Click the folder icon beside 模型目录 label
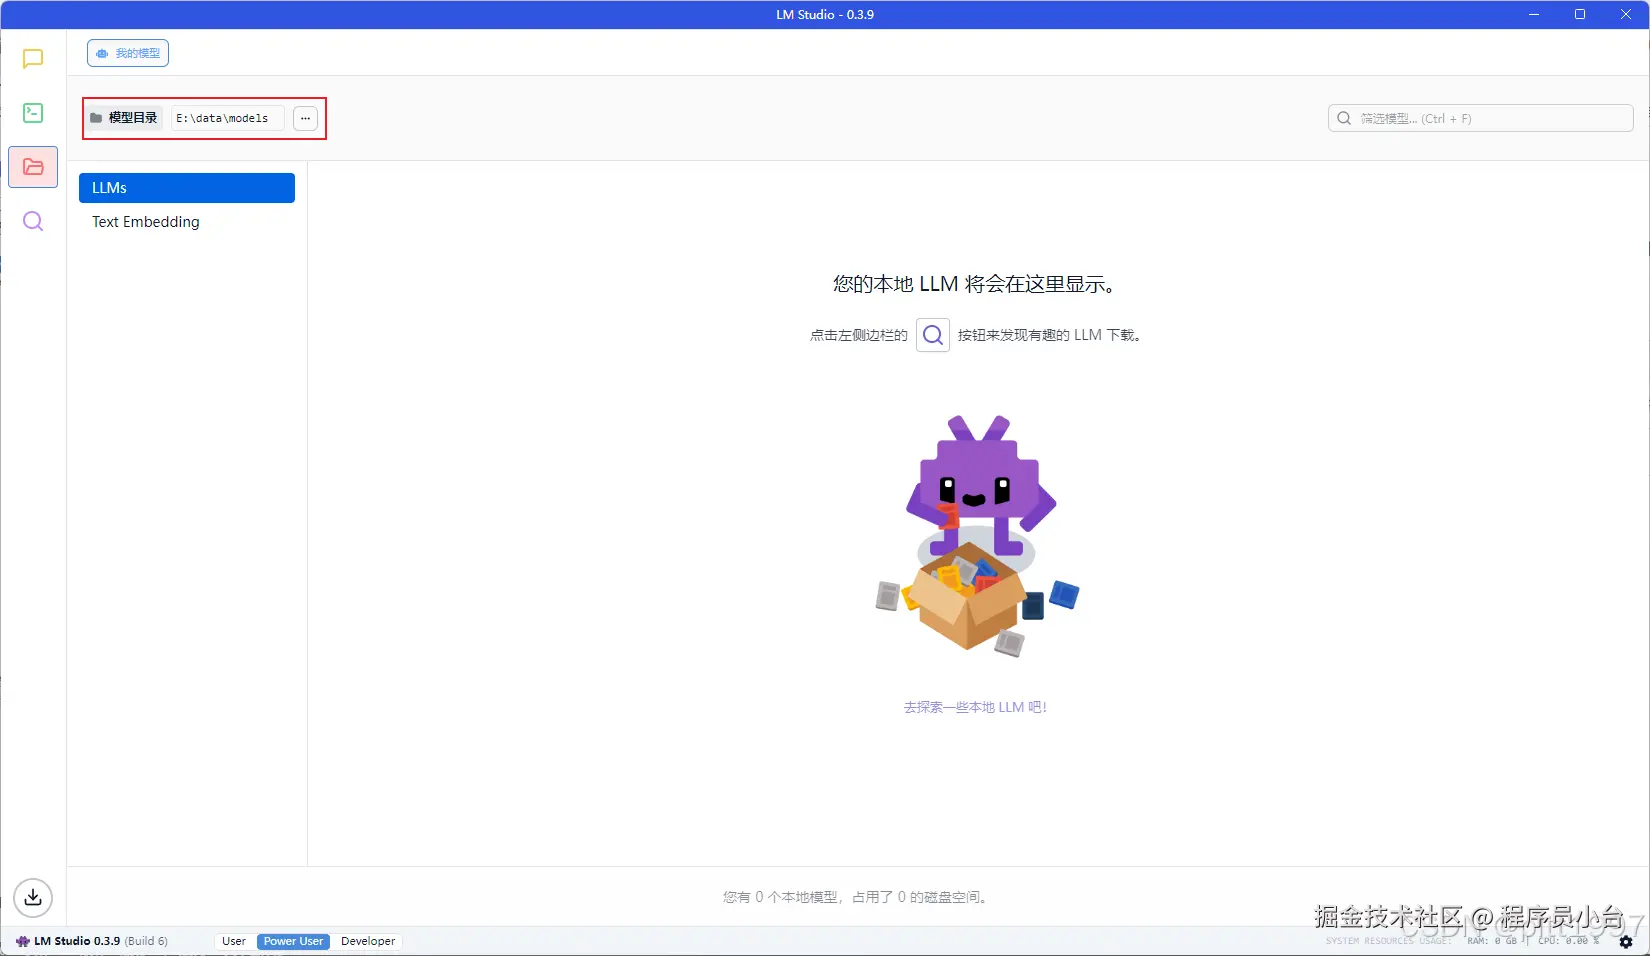Screen dimensions: 1650x956 tap(96, 117)
